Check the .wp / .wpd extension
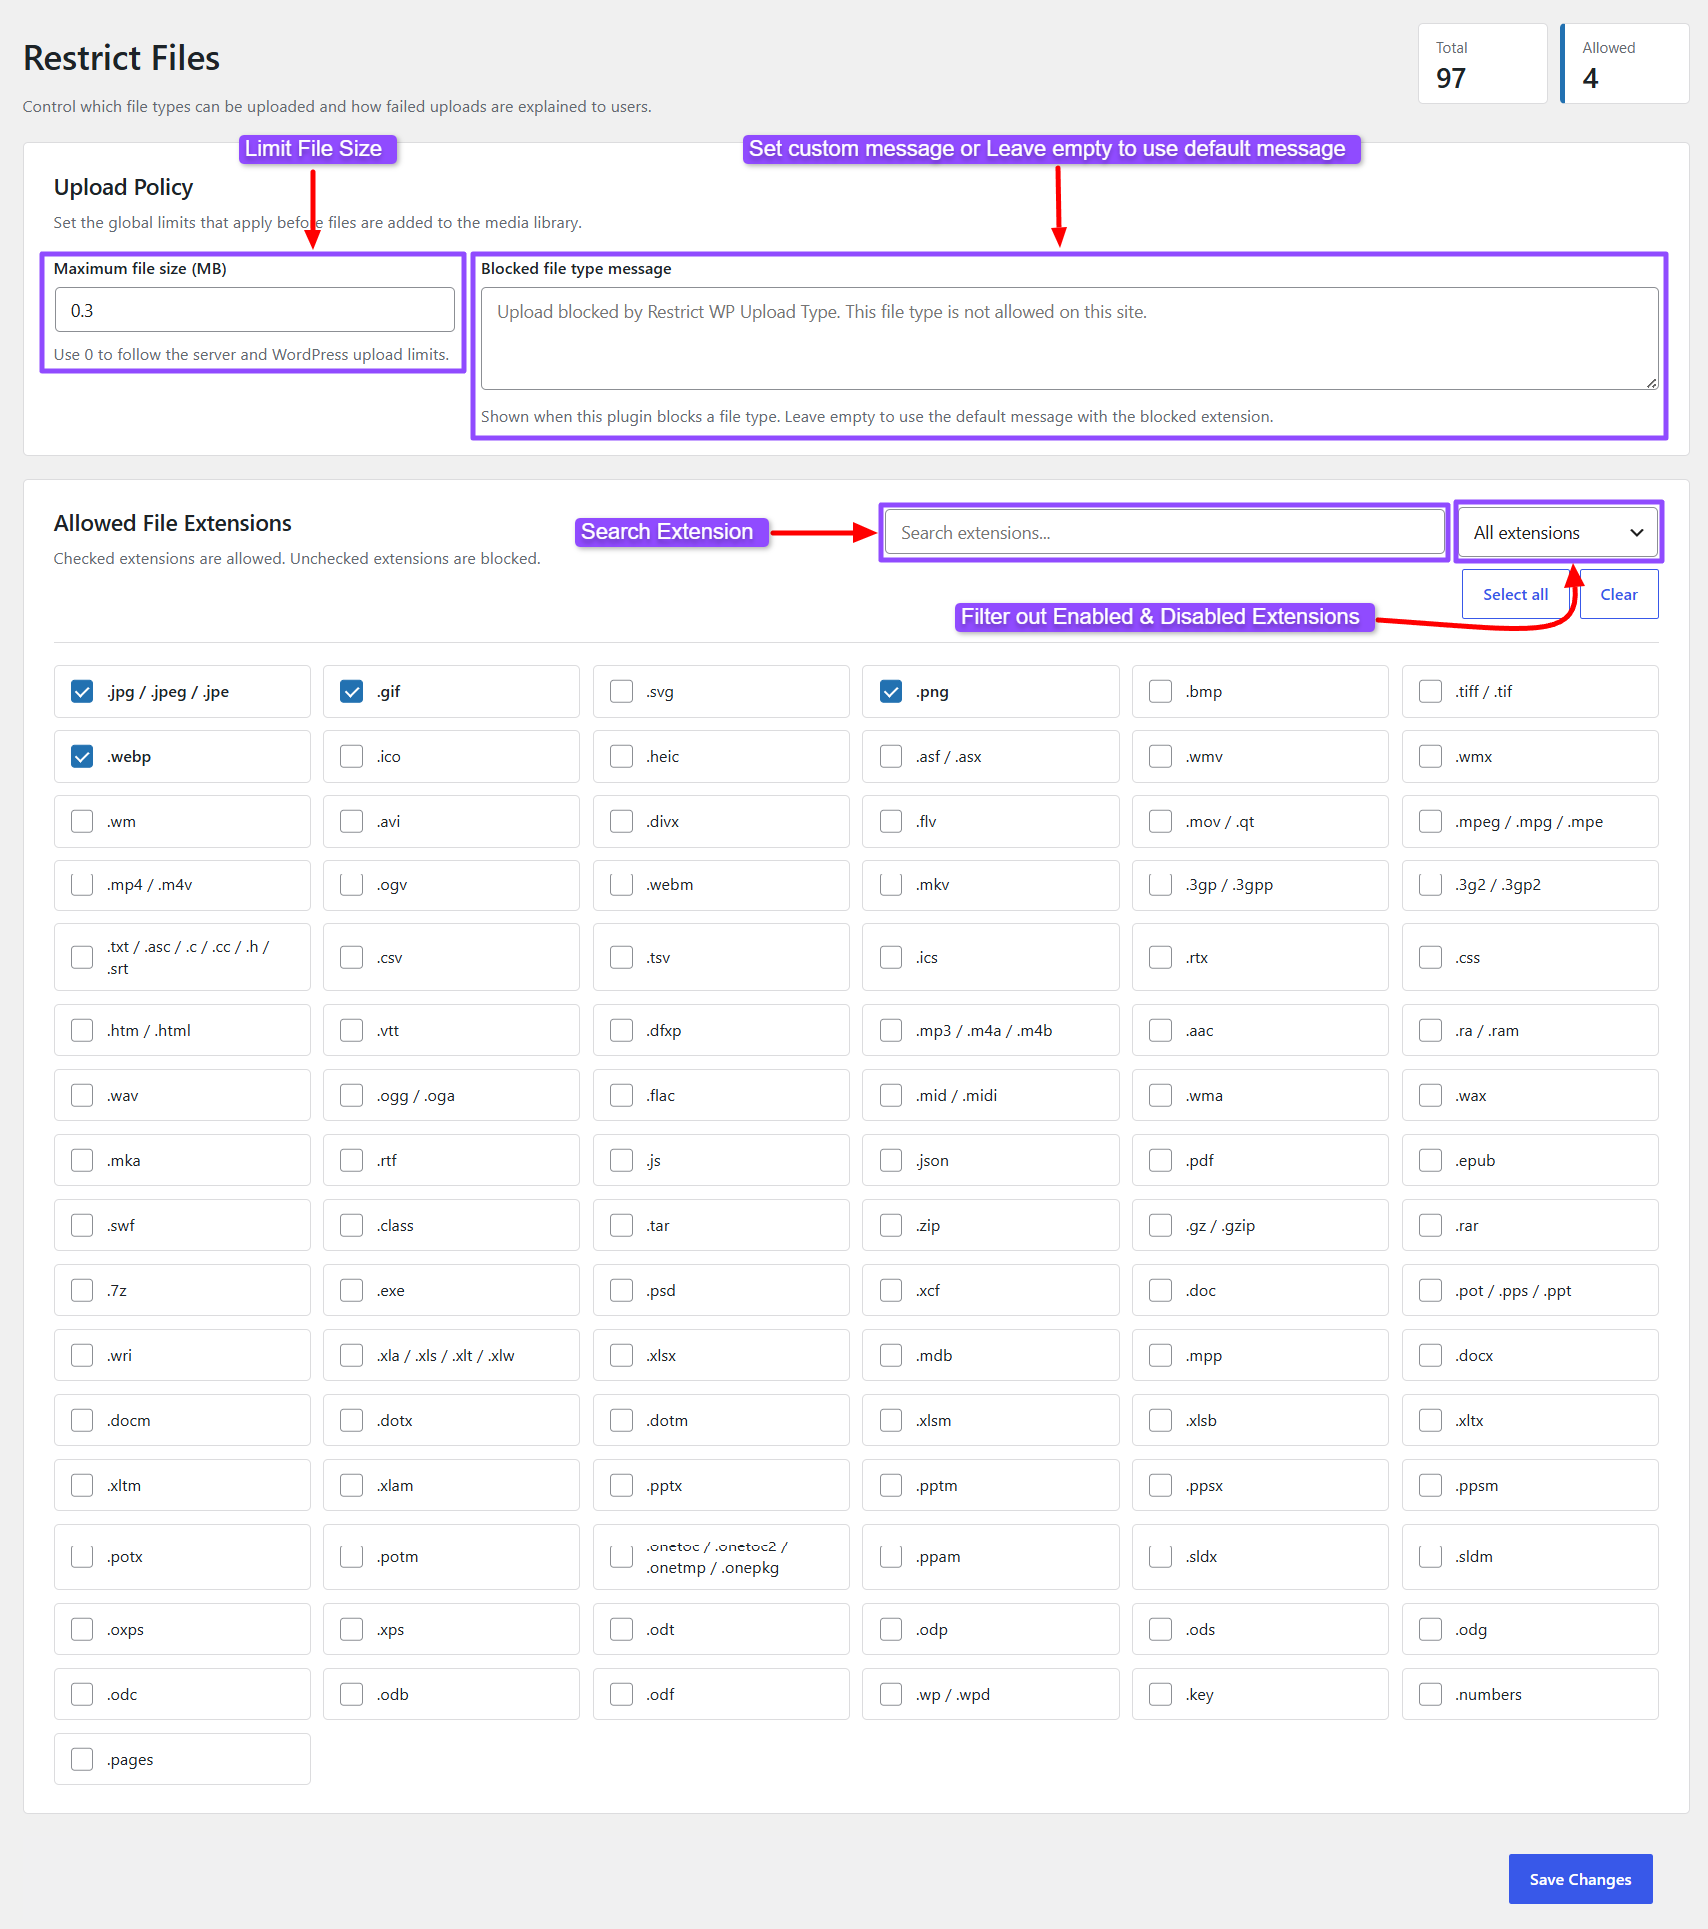This screenshot has width=1708, height=1929. [891, 1695]
